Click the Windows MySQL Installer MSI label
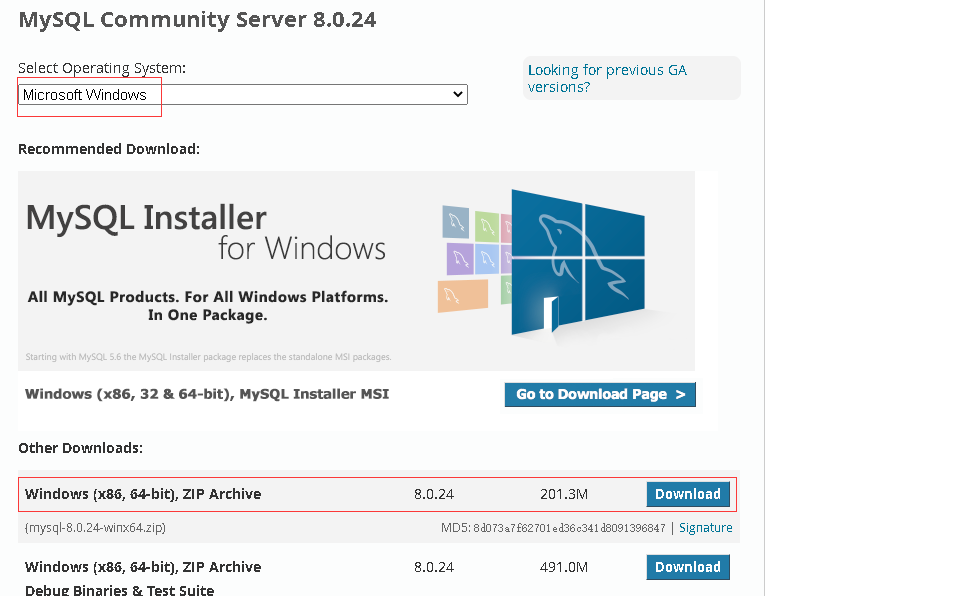Viewport: 964px width, 596px height. (207, 394)
